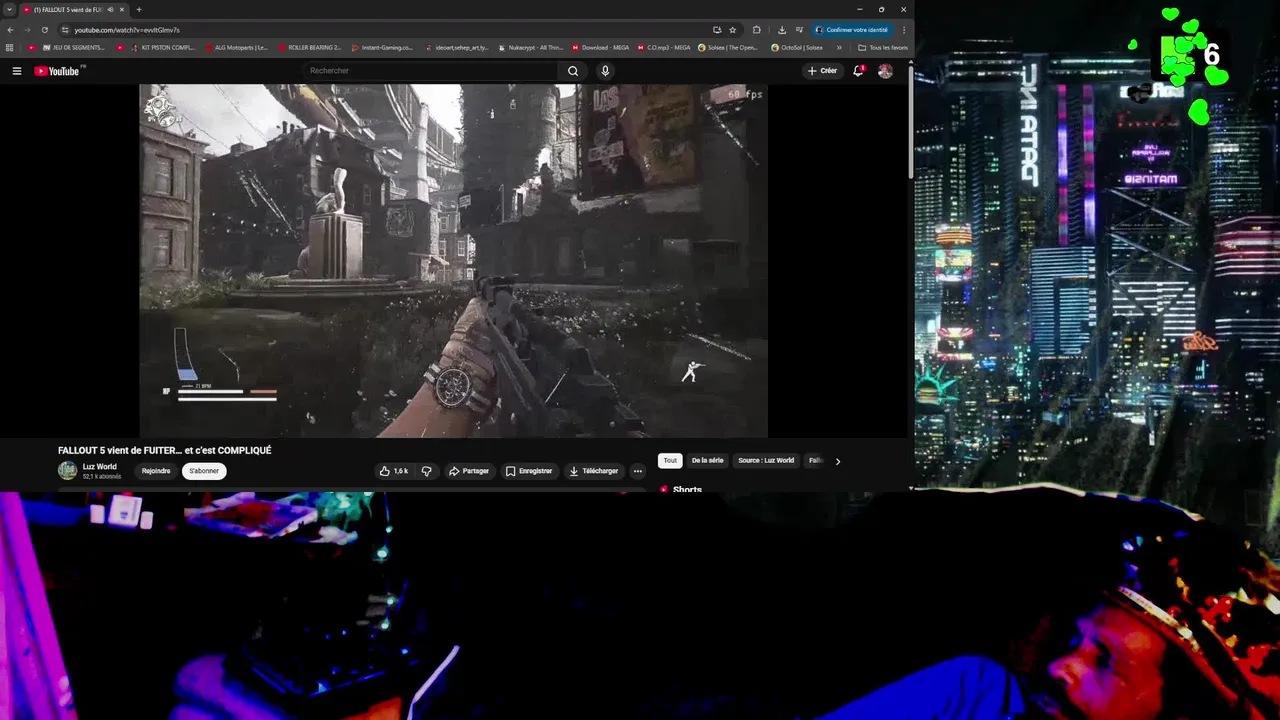This screenshot has height=720, width=1280.
Task: Click the video player area
Action: tap(453, 260)
